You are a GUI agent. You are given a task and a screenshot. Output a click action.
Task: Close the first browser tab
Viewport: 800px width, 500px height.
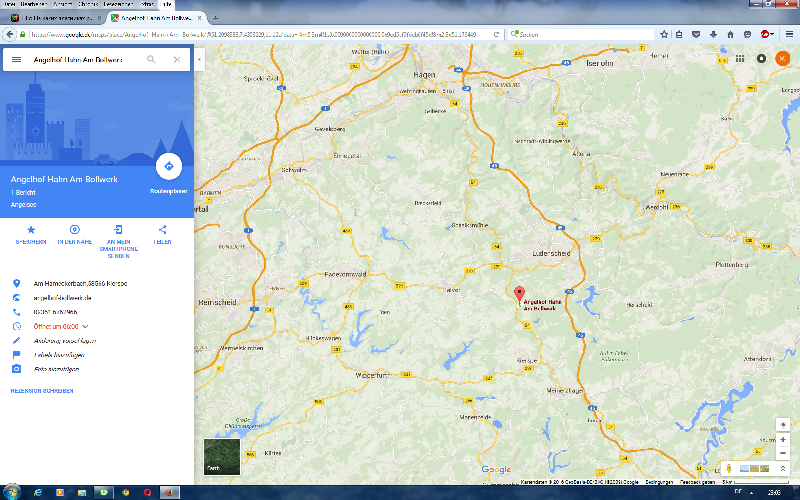point(99,18)
